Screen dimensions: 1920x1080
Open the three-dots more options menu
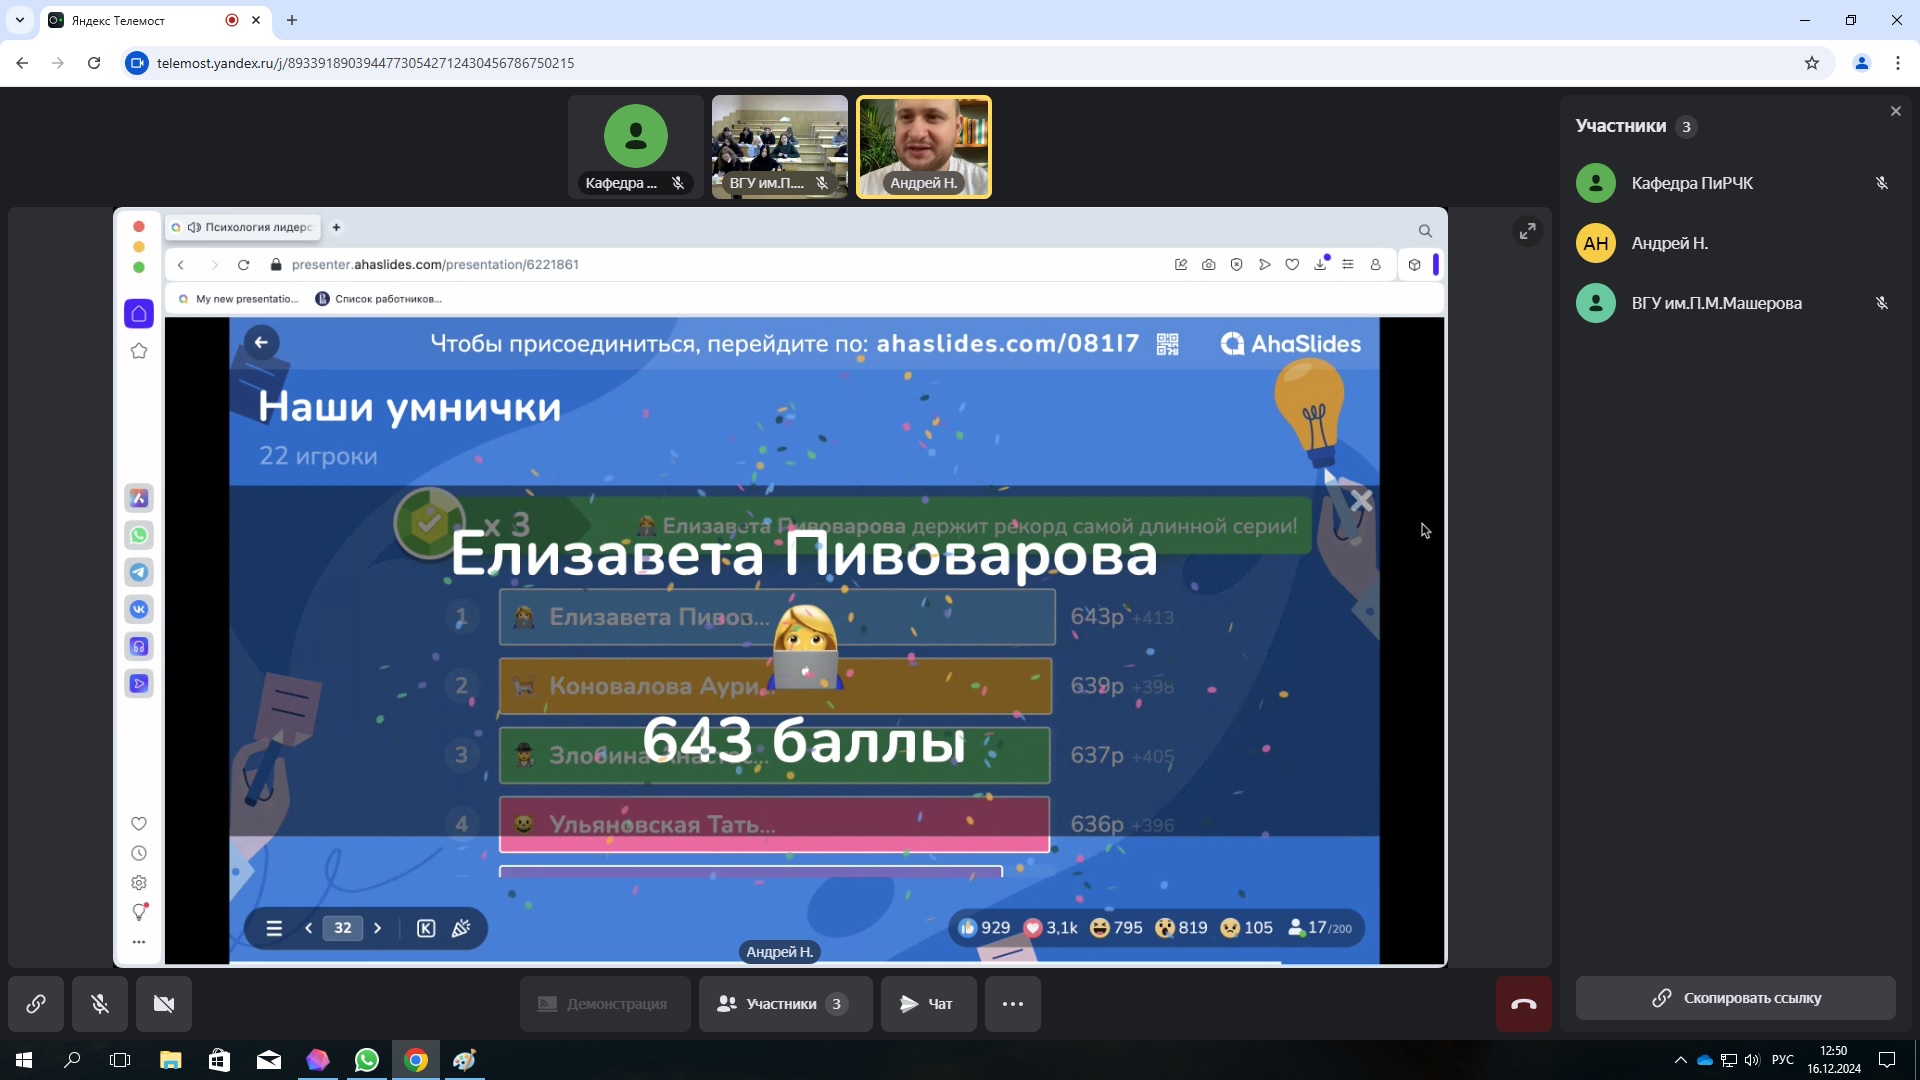tap(1012, 1004)
